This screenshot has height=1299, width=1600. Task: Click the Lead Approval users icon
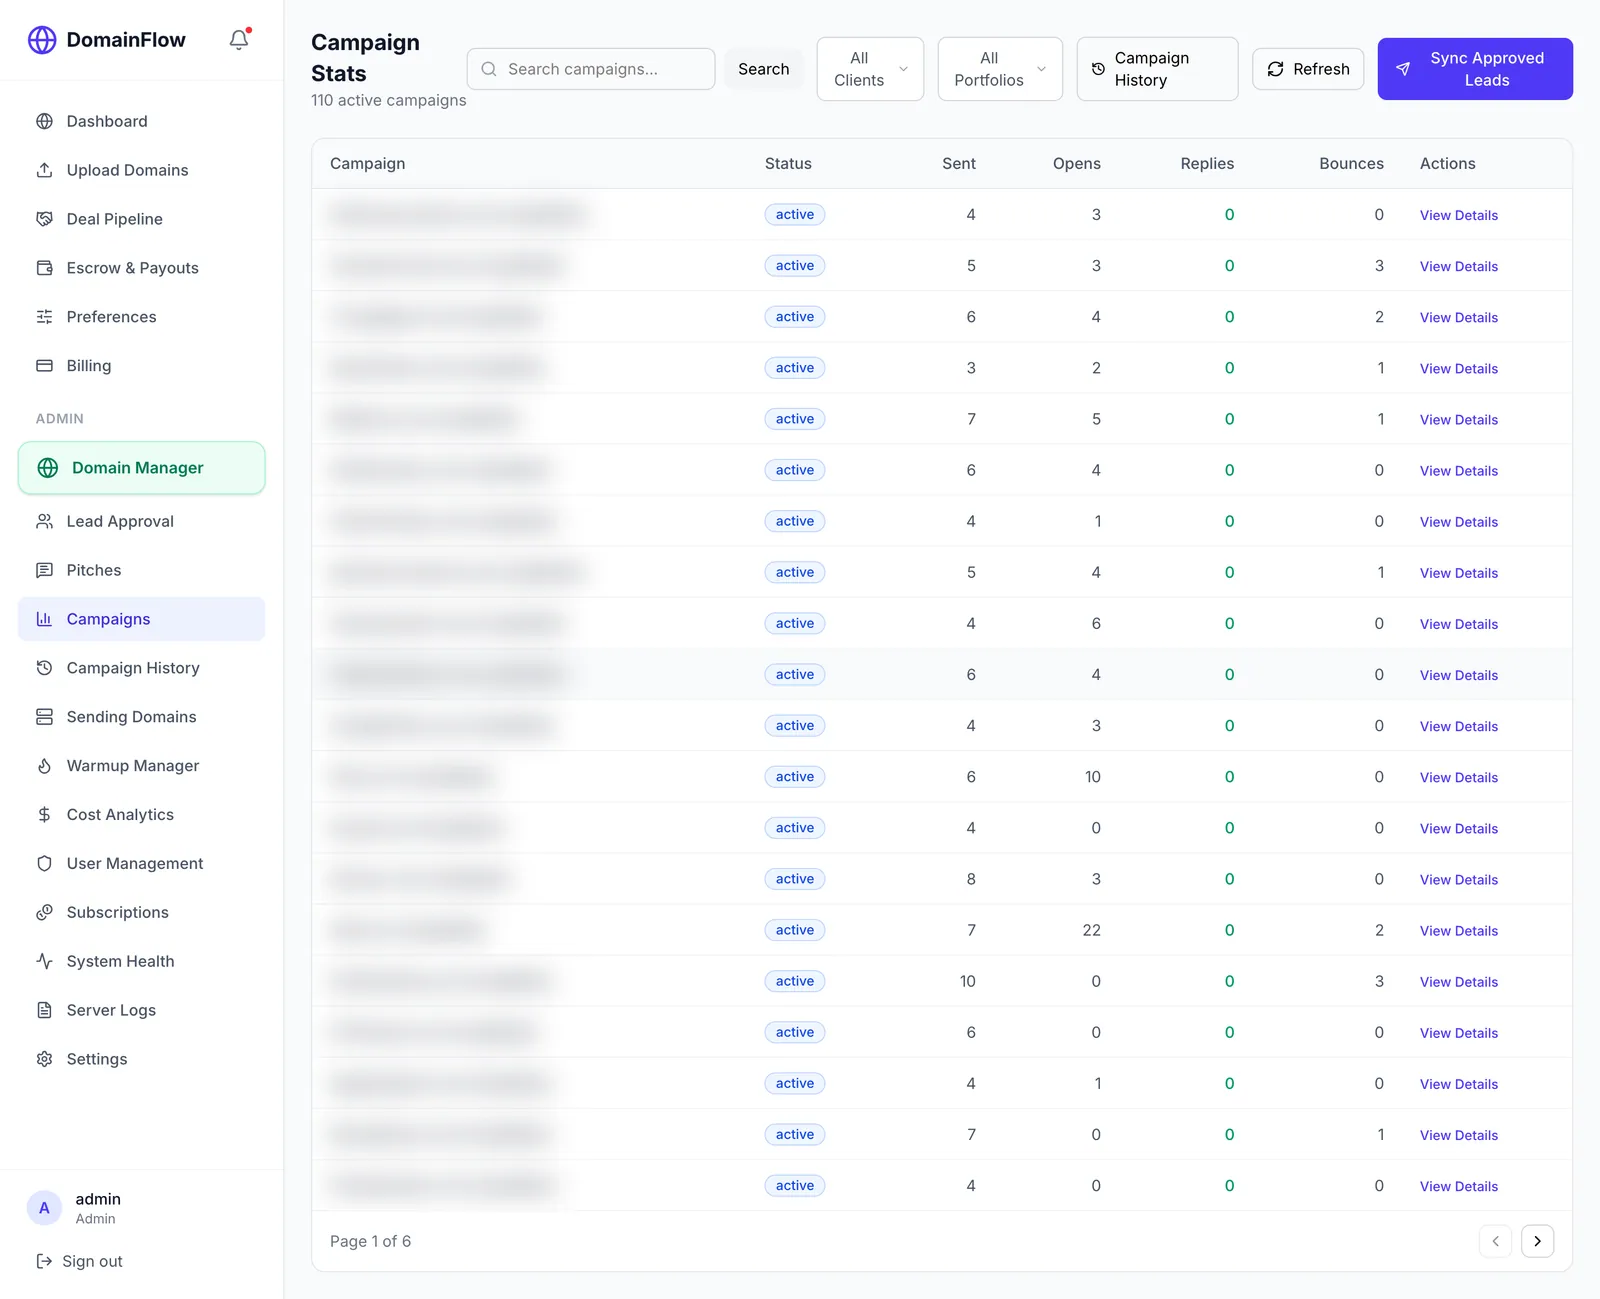click(44, 521)
